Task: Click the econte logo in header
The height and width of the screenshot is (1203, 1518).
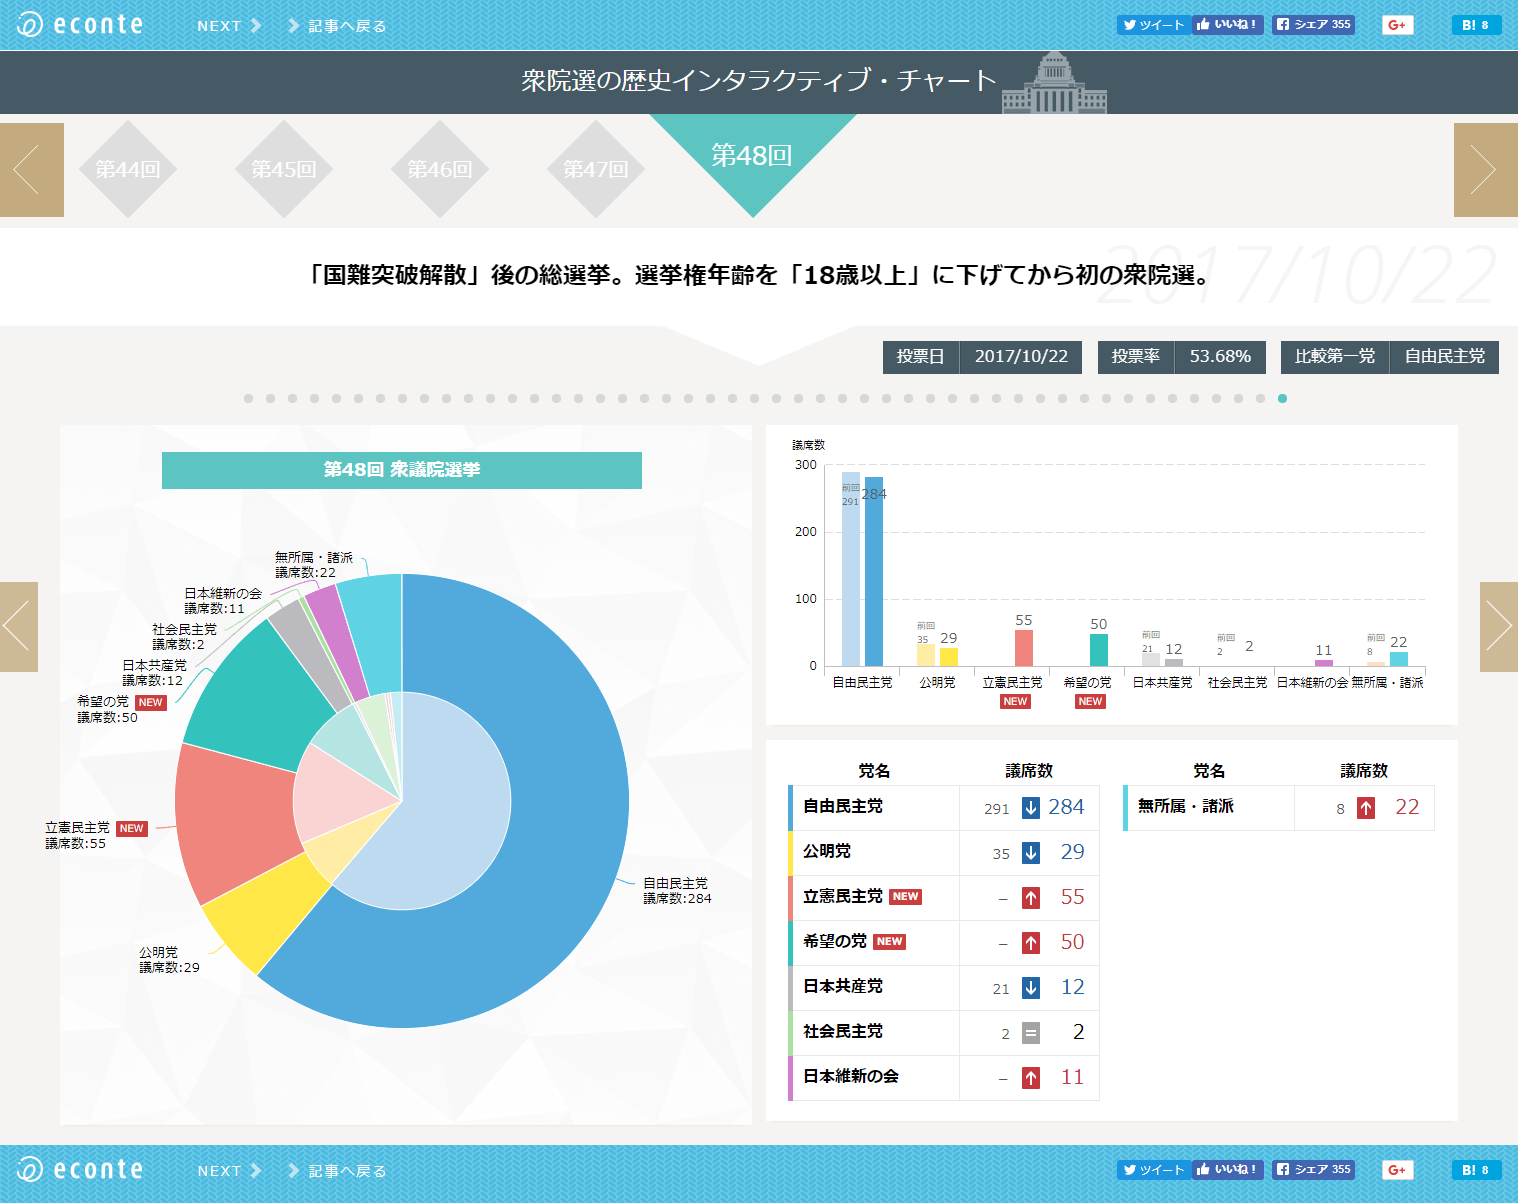Action: (x=80, y=25)
